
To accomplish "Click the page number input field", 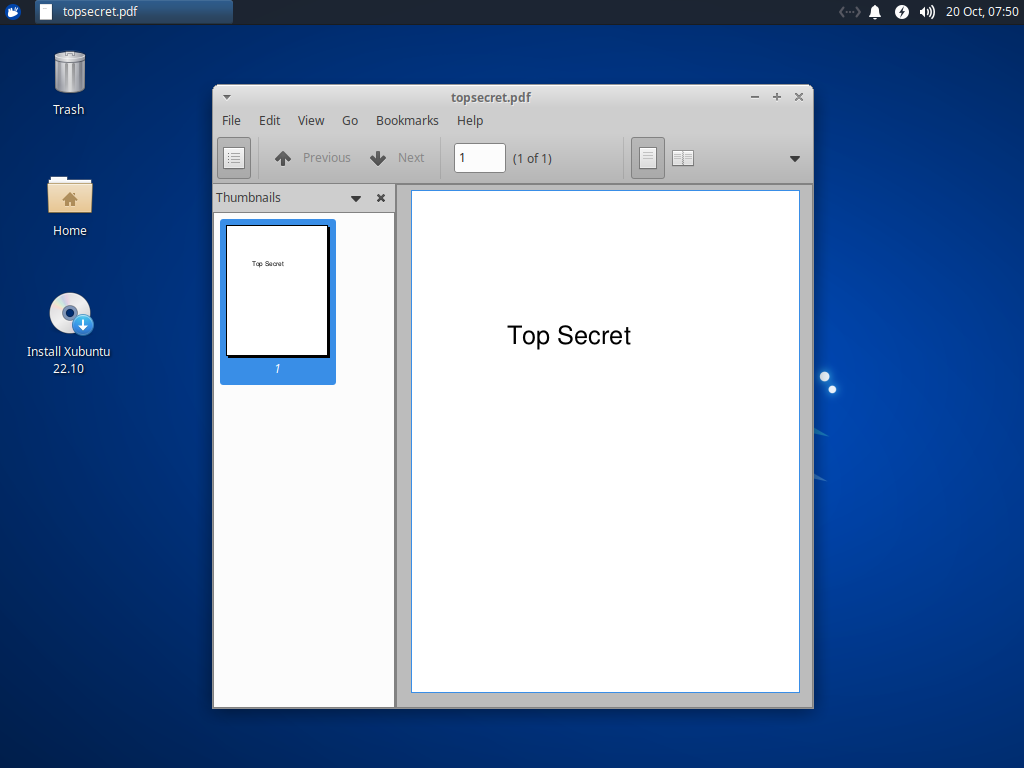I will [x=479, y=157].
